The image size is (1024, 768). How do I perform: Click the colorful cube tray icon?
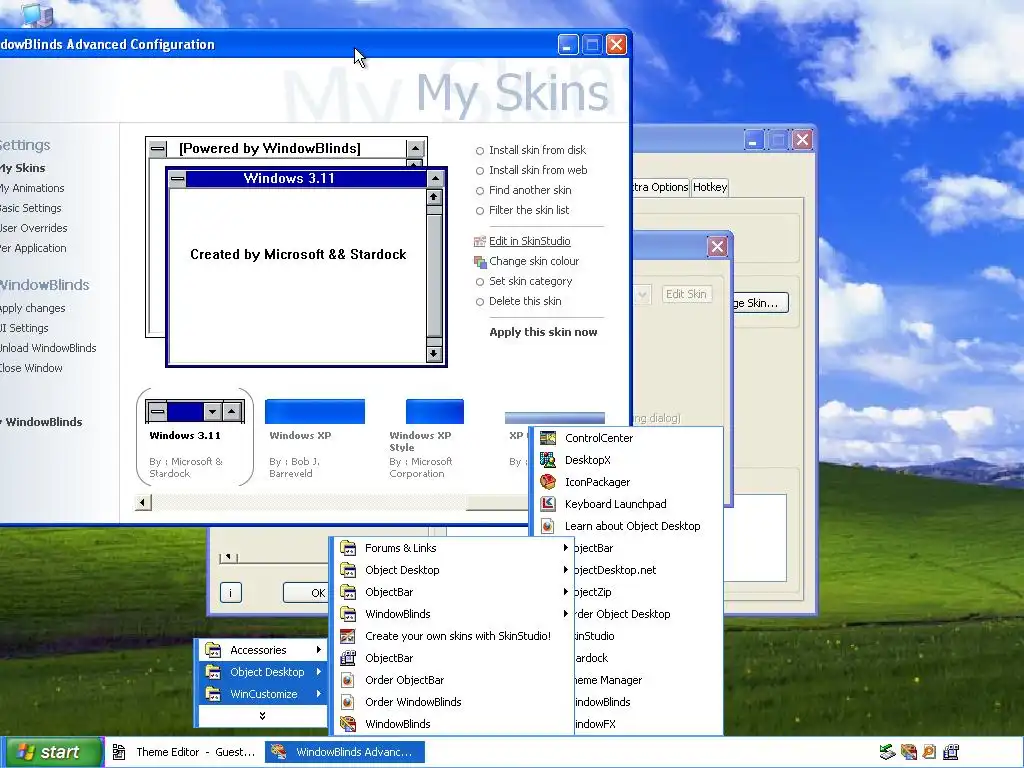[908, 752]
